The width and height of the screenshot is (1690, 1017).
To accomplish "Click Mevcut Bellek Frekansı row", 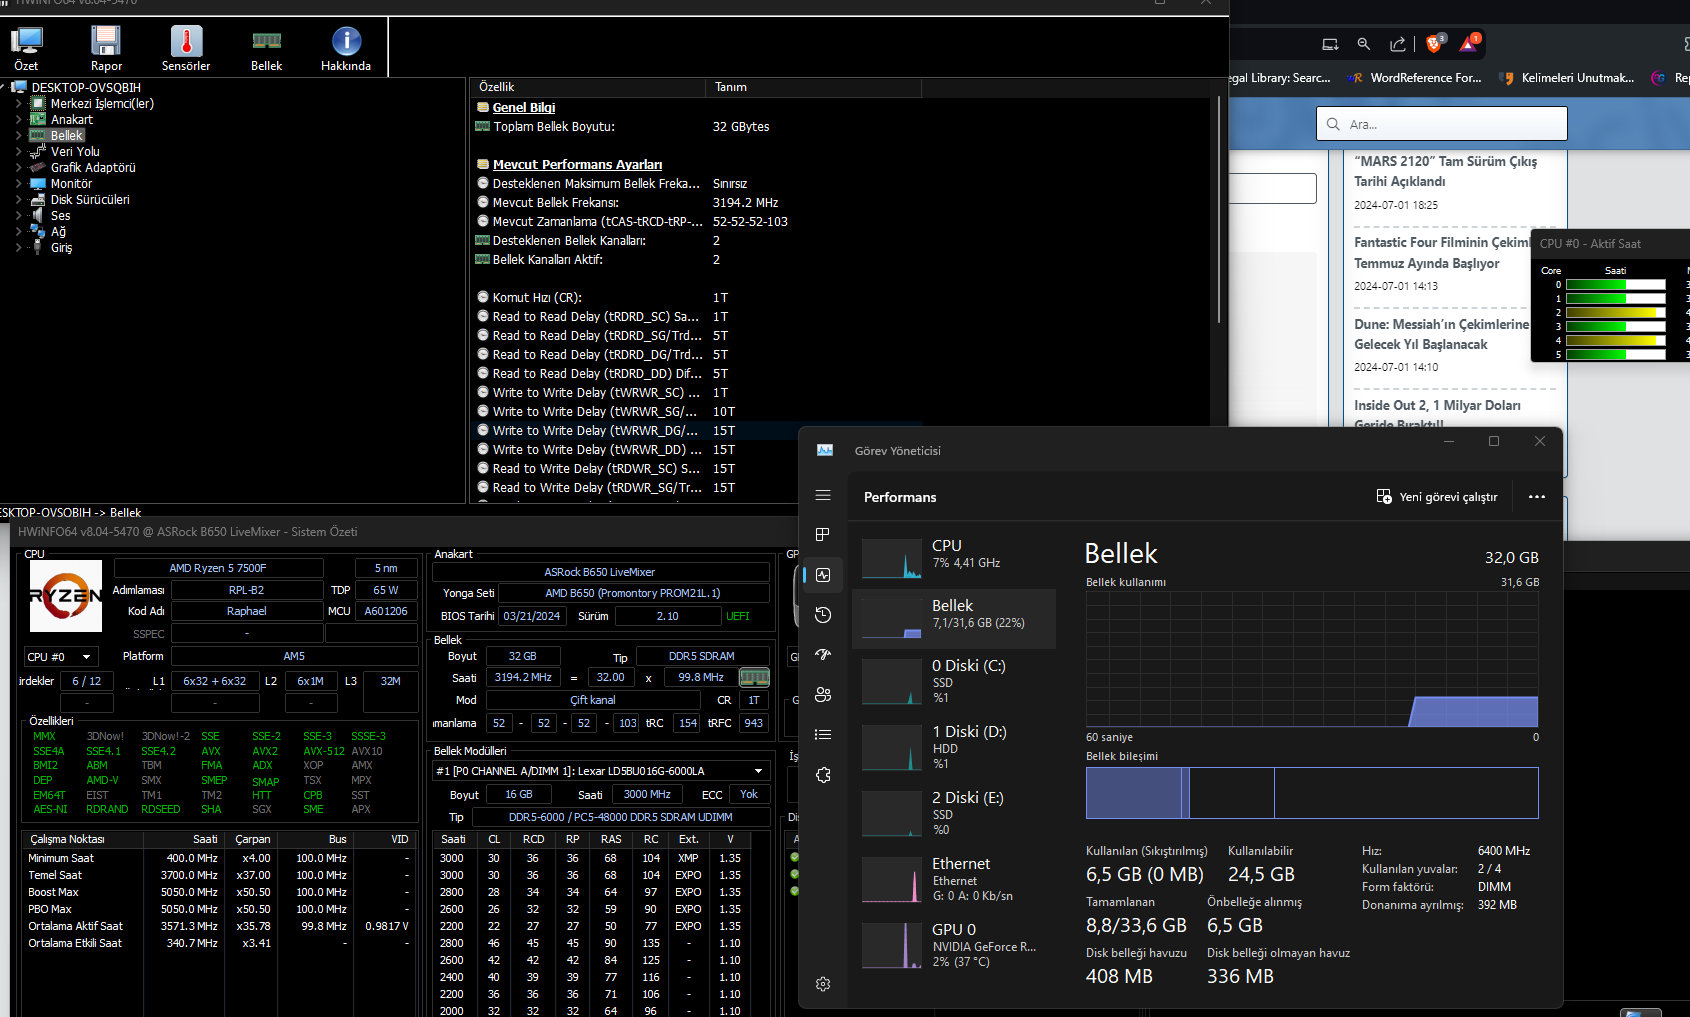I will click(x=696, y=203).
